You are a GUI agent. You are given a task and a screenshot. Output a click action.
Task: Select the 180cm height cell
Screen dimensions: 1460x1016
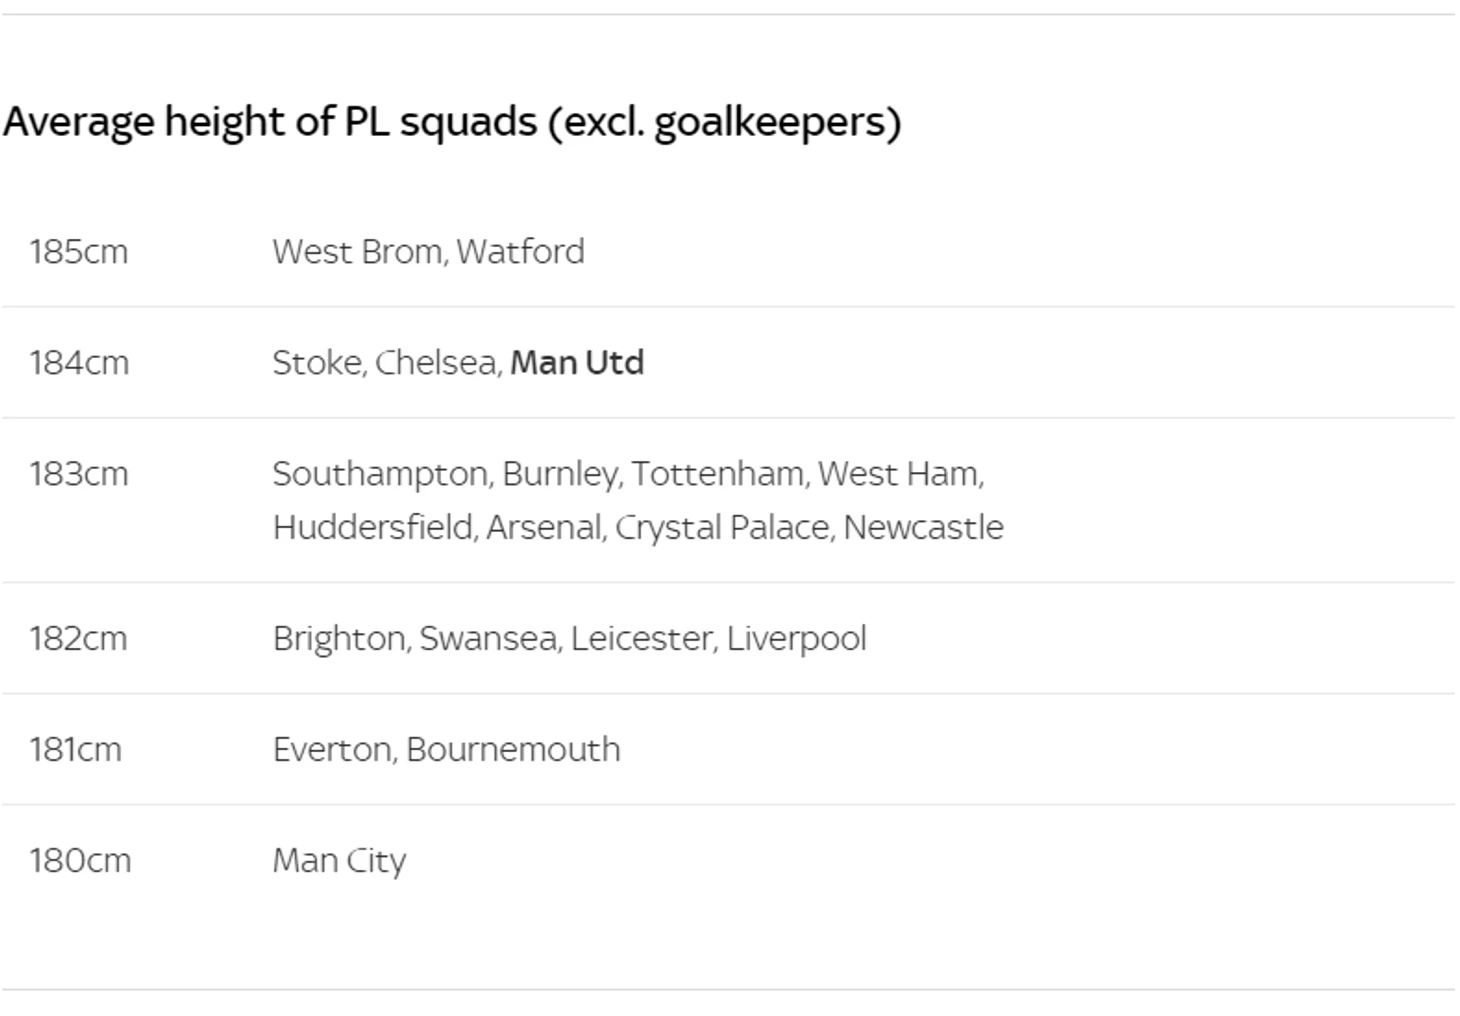click(80, 861)
